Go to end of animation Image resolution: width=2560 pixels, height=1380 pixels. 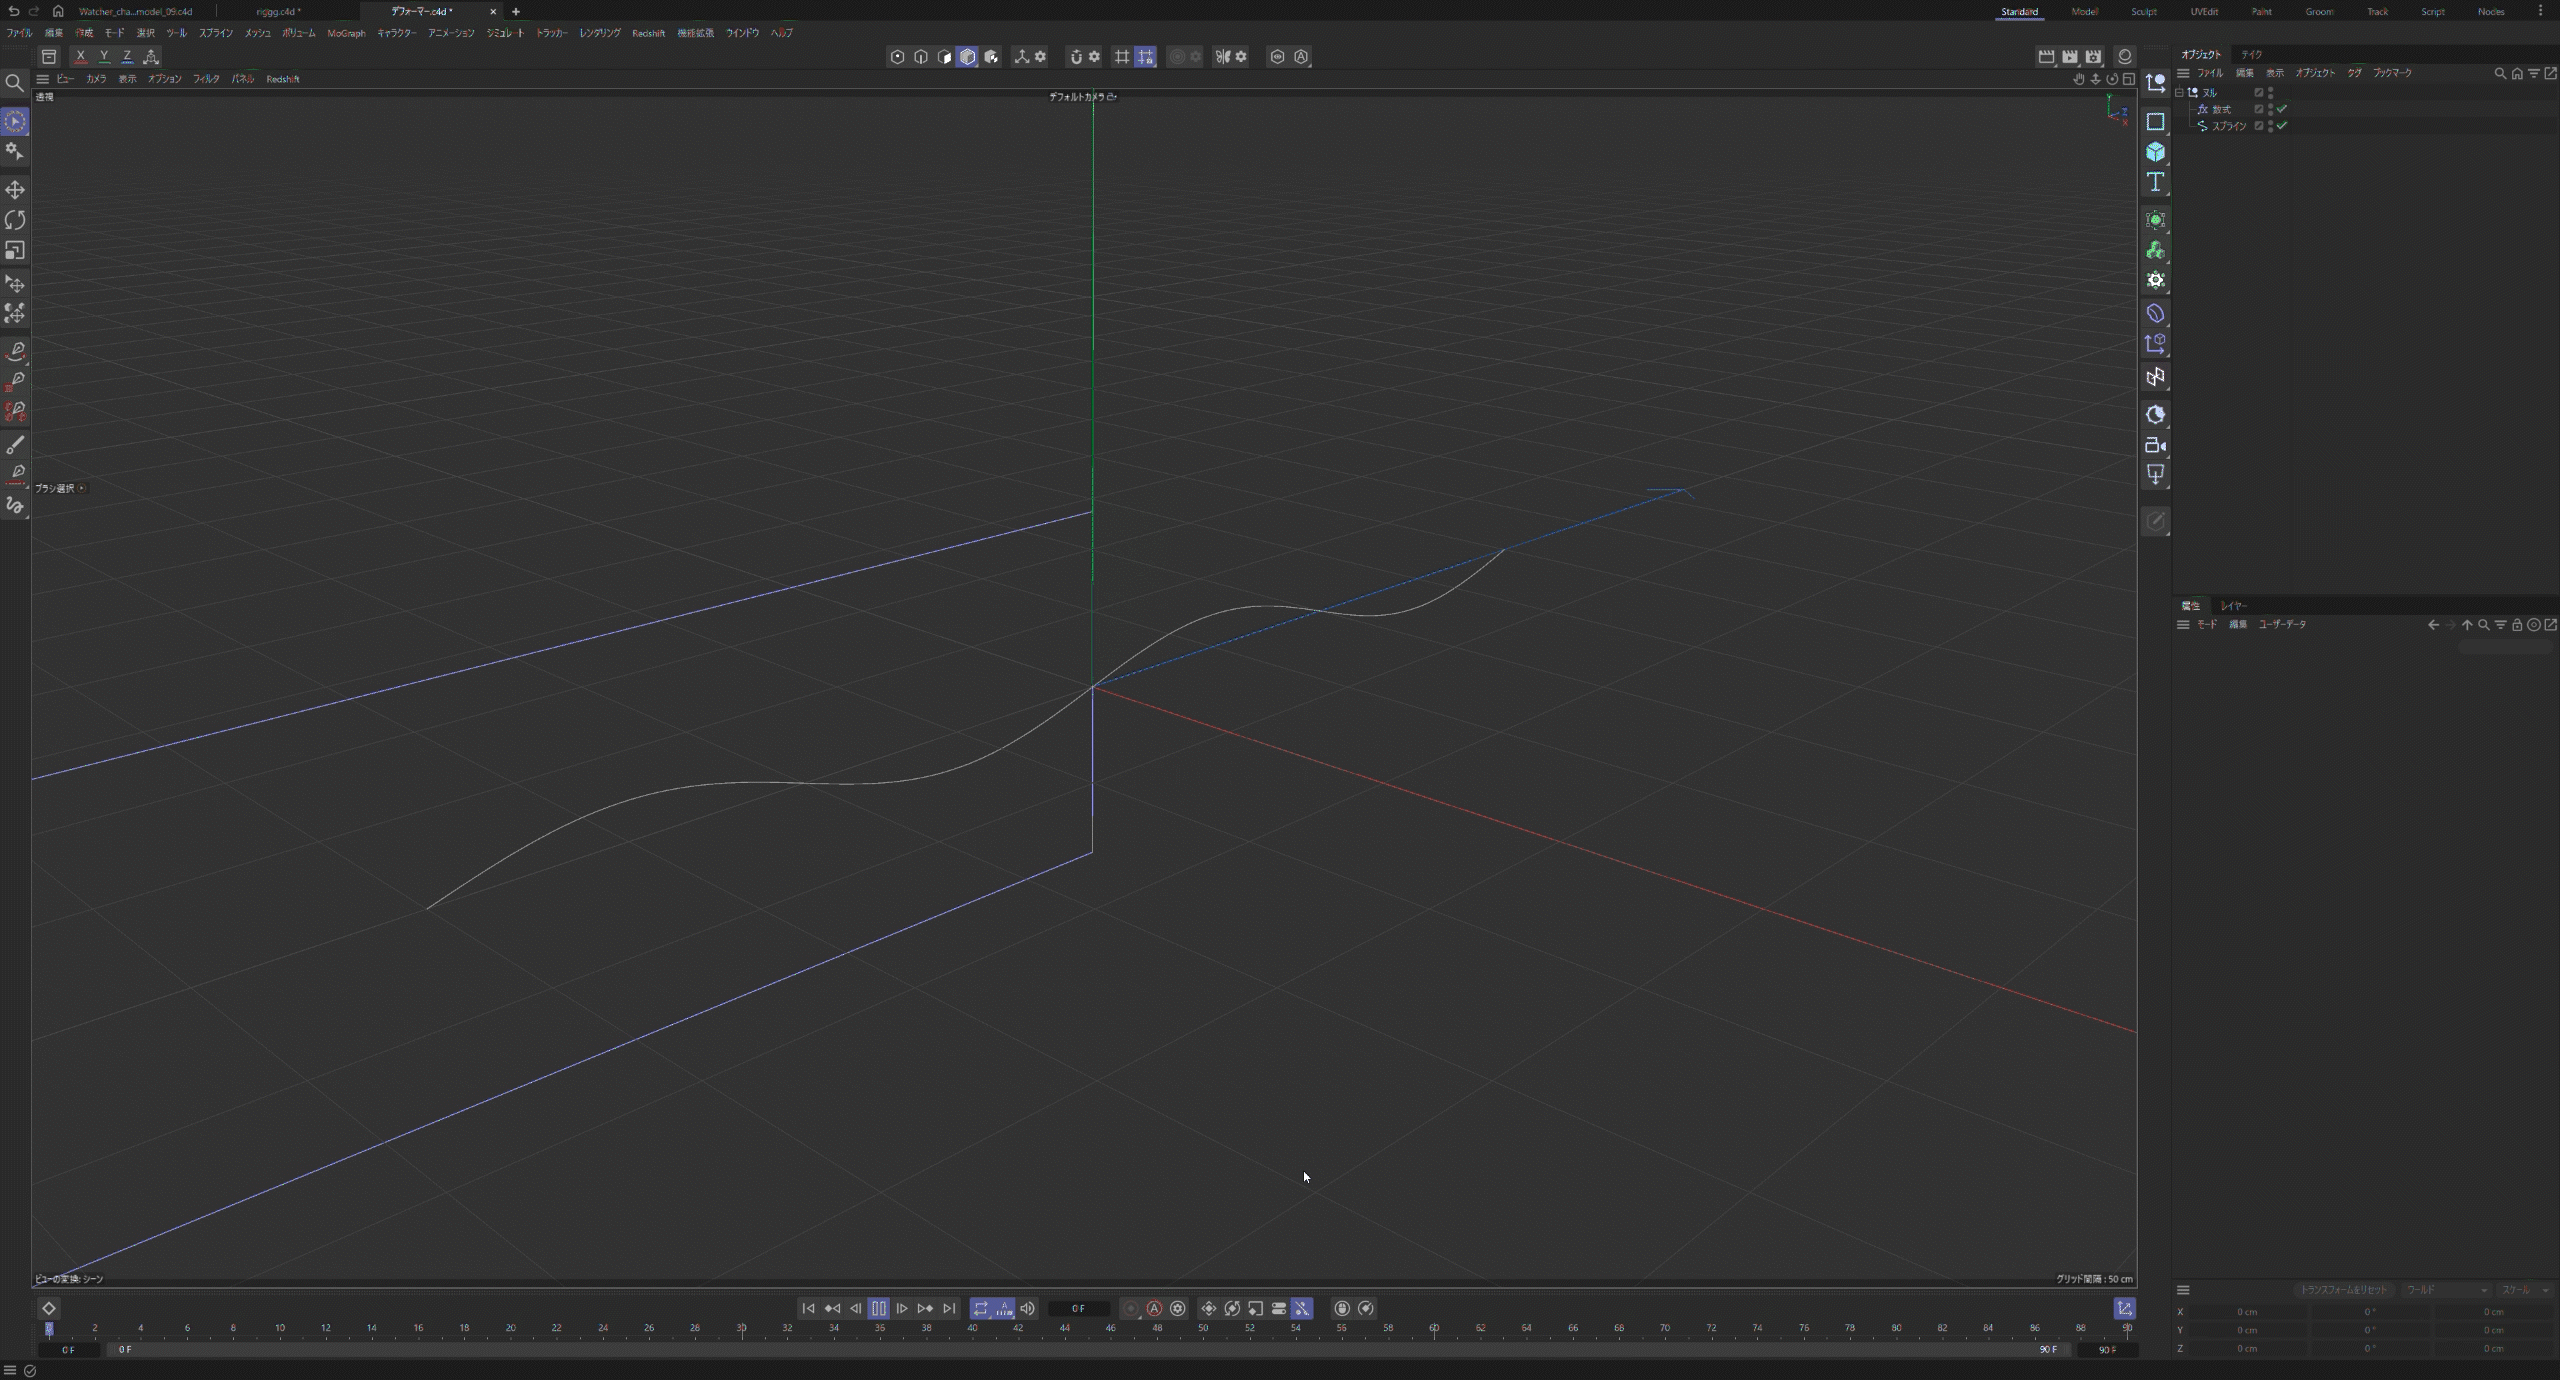click(949, 1308)
